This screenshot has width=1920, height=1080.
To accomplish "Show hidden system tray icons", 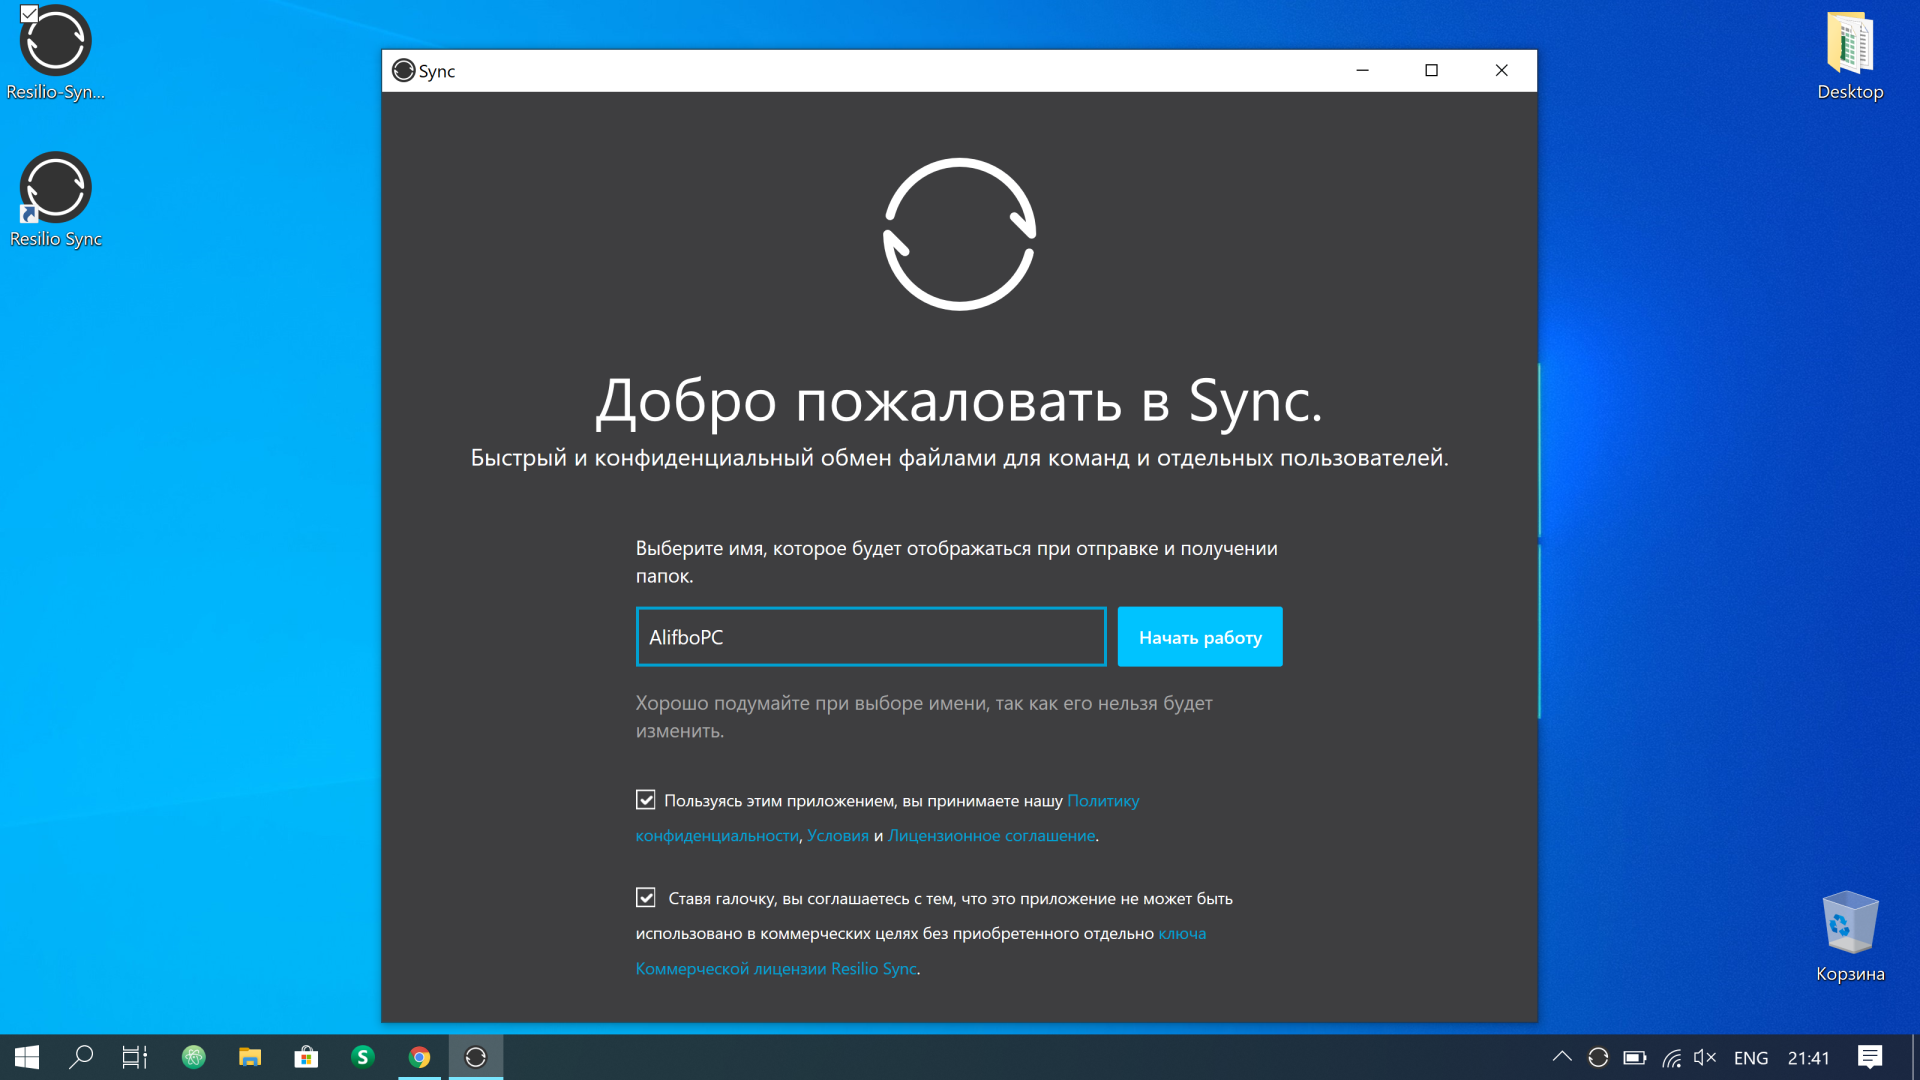I will coord(1562,1057).
